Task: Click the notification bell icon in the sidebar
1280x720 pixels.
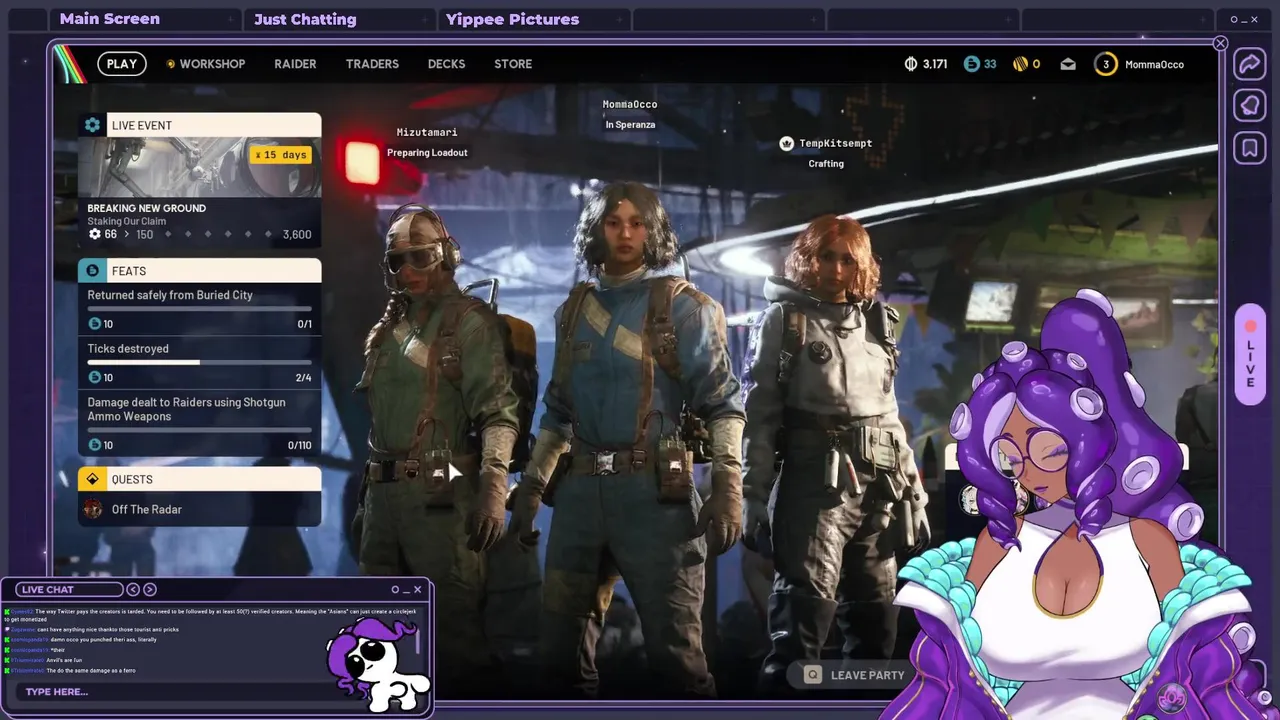Action: [1249, 106]
